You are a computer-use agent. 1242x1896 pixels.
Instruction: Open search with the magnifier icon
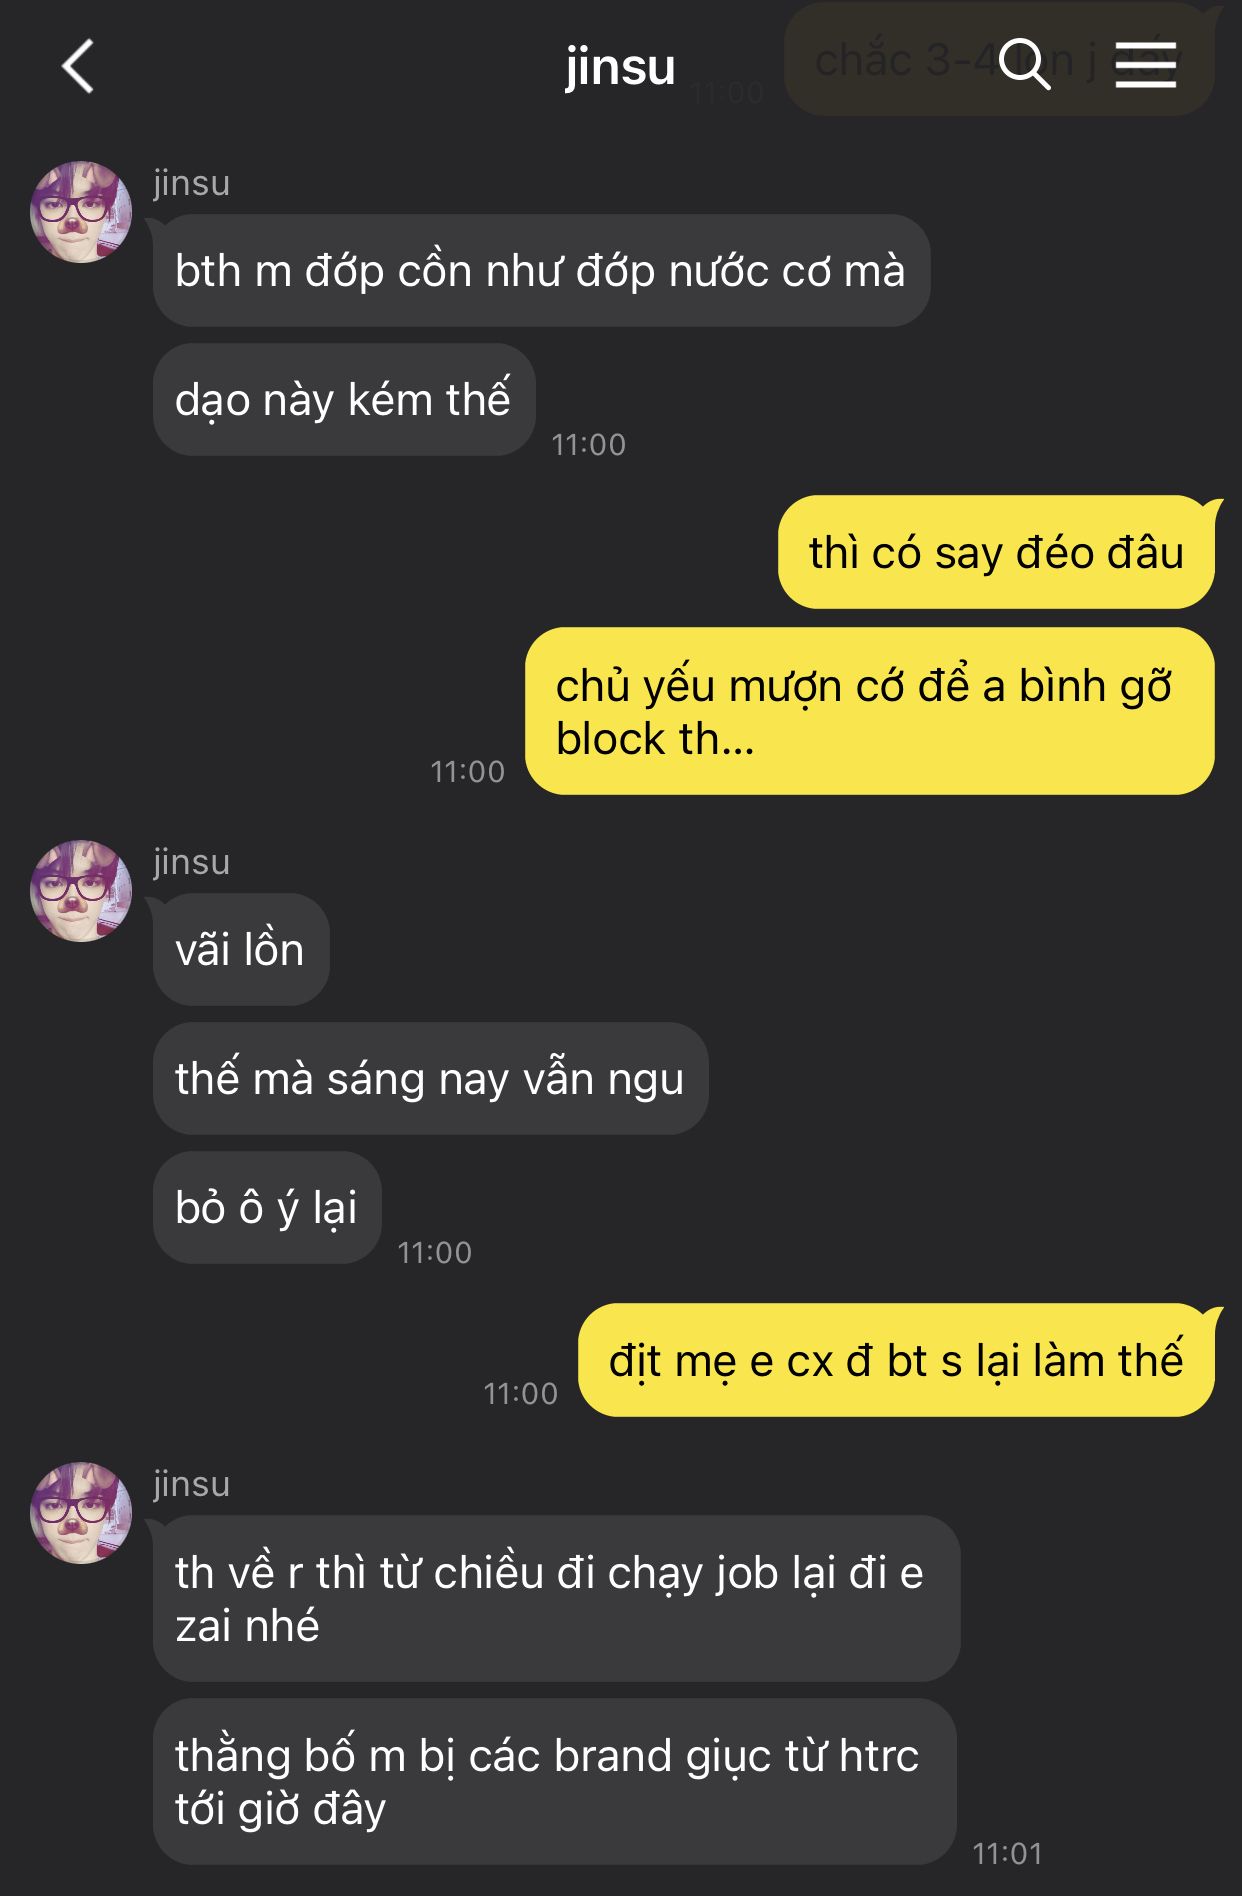click(1024, 65)
